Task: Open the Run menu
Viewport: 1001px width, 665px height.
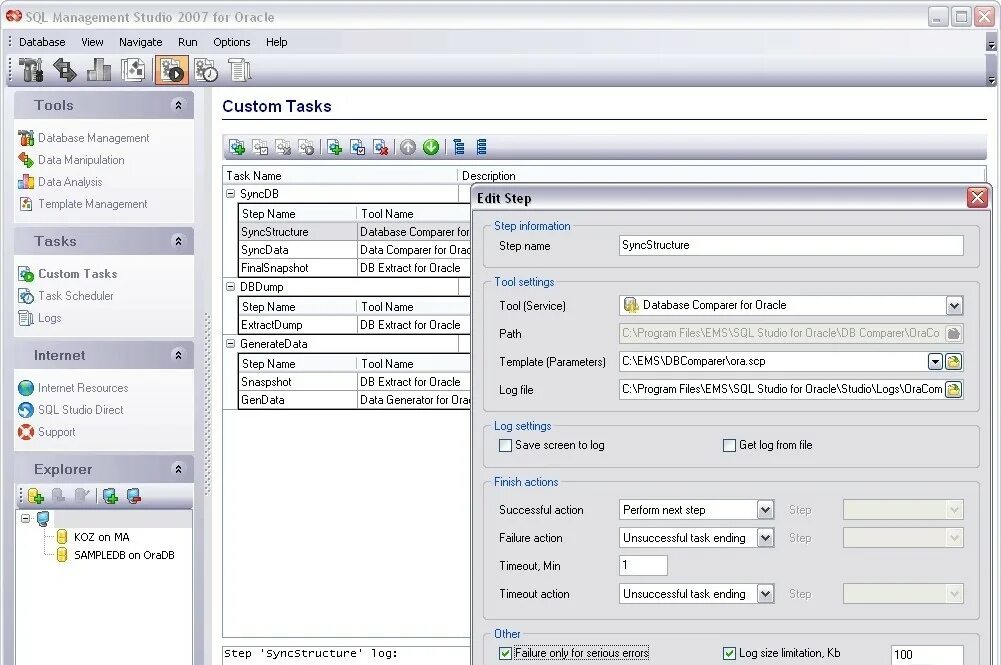Action: point(188,42)
